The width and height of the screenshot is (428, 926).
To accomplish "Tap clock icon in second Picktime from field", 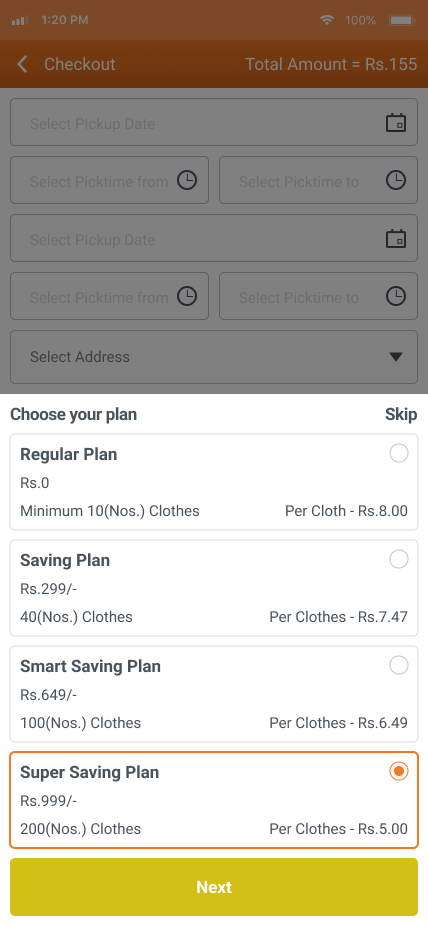I will coord(187,296).
